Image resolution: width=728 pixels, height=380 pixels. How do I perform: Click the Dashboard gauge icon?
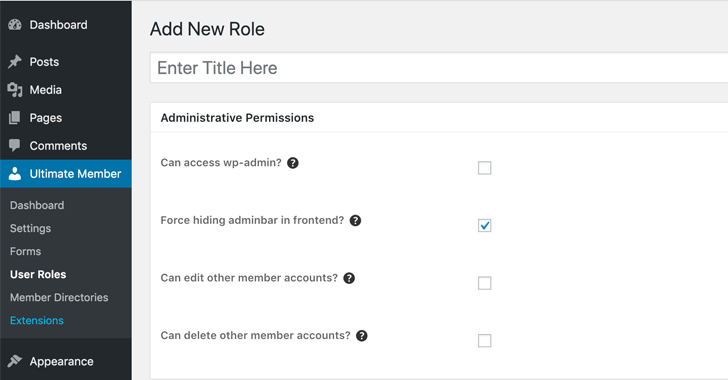[15, 25]
